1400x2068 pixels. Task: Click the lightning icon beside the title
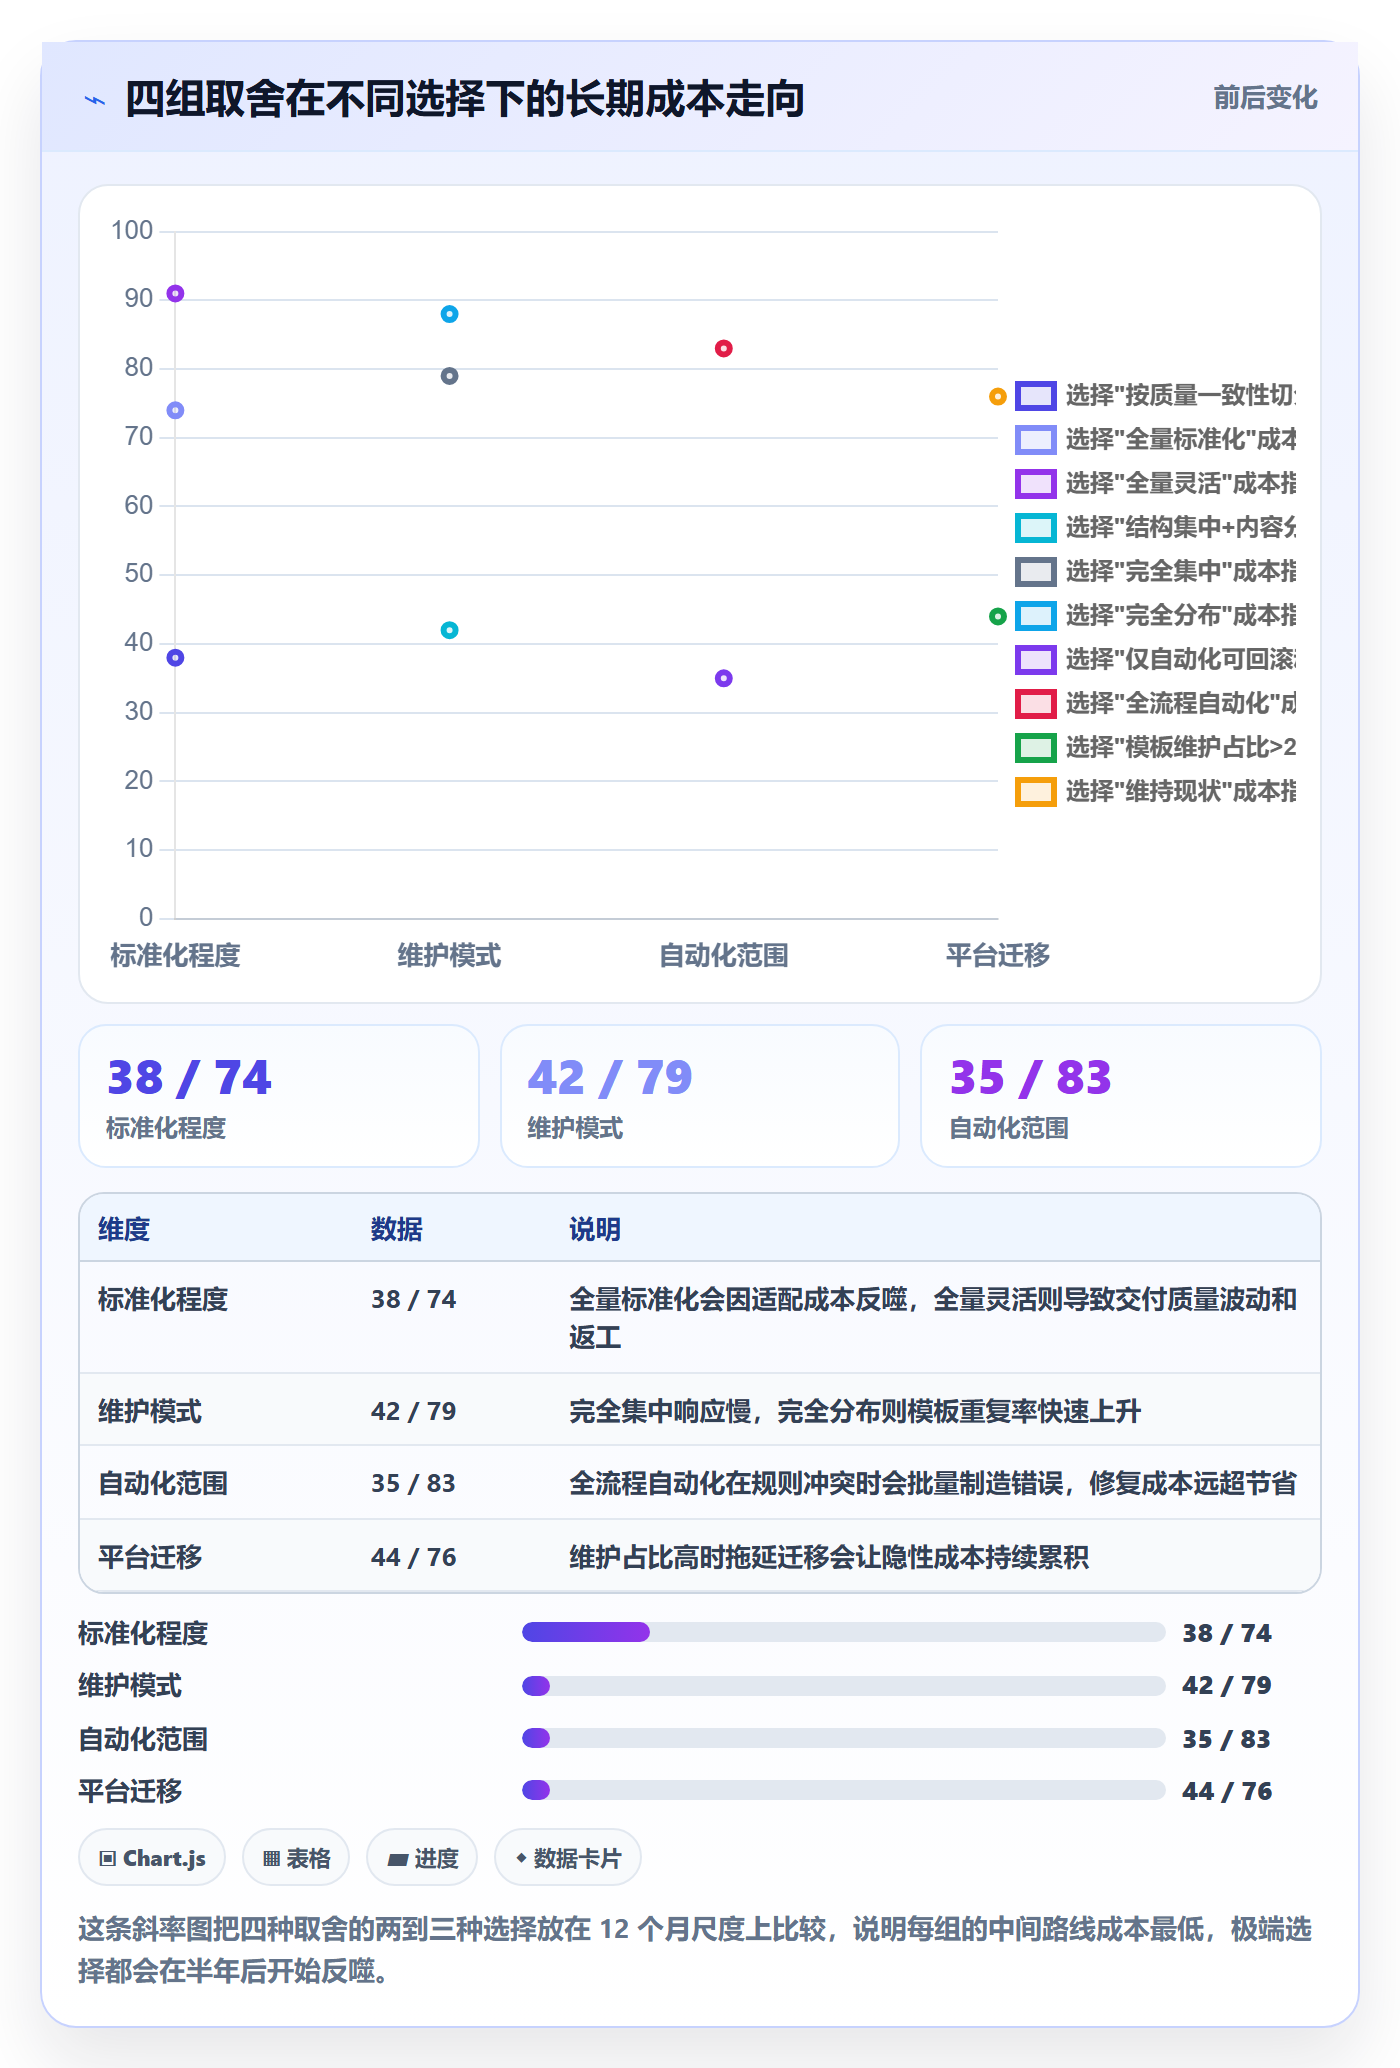[95, 100]
